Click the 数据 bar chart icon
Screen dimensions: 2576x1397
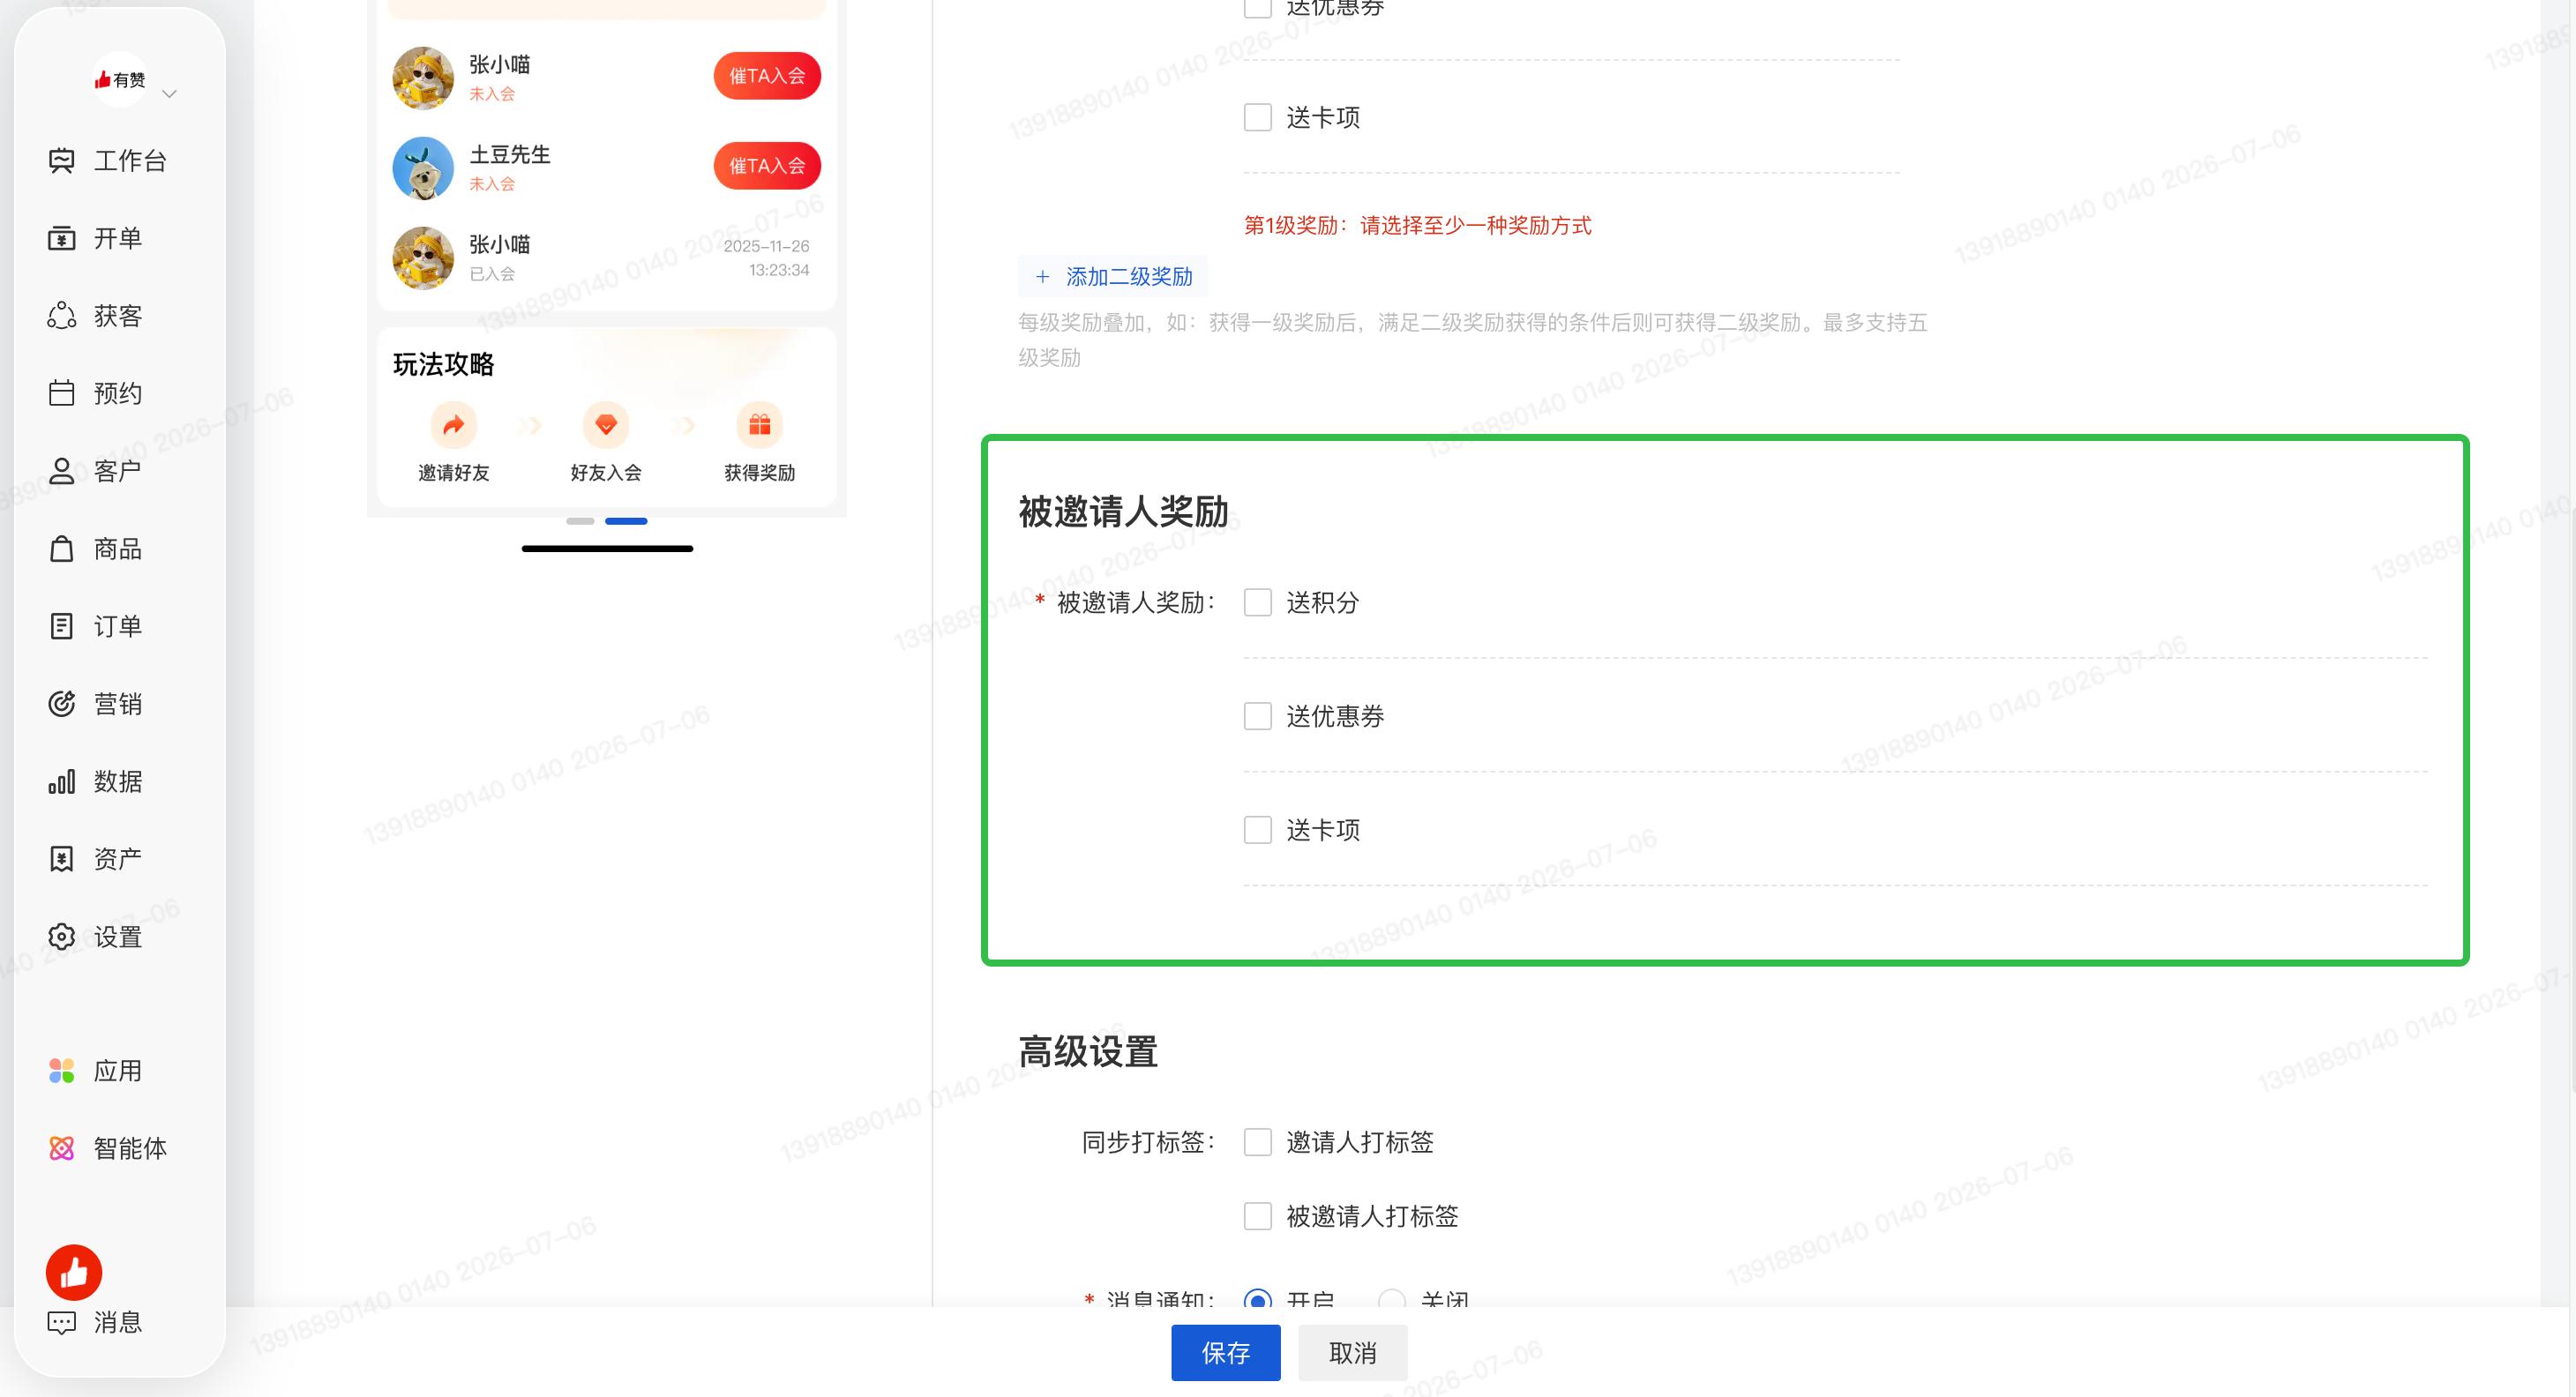(62, 781)
